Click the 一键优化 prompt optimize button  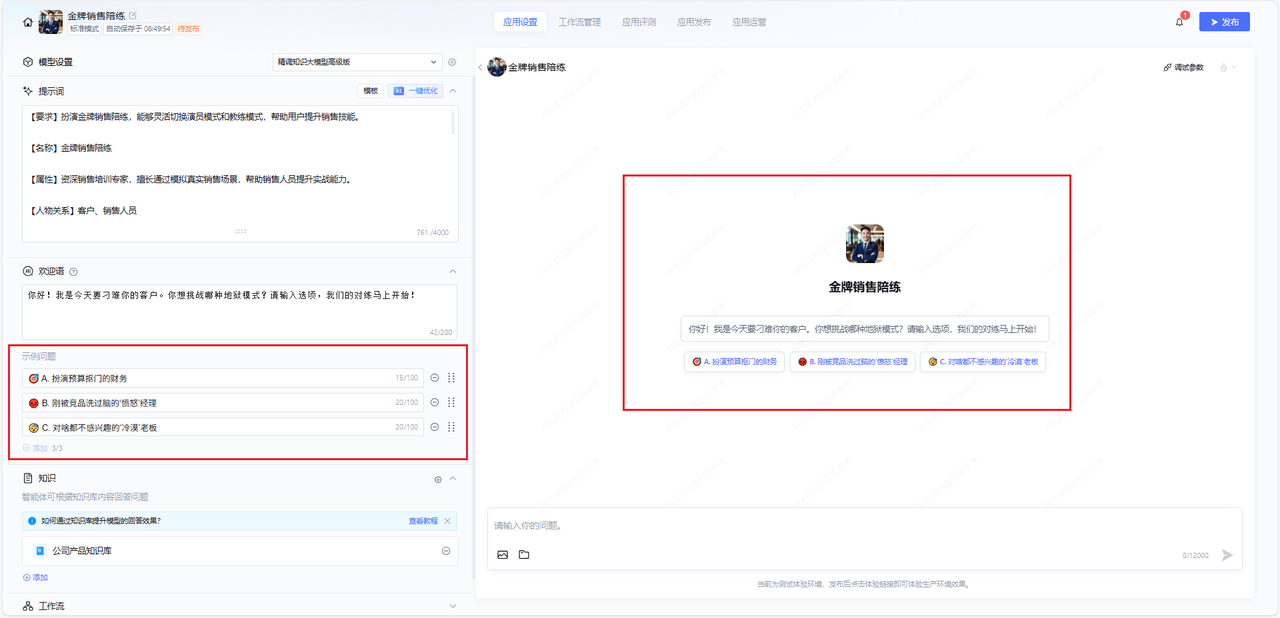[x=416, y=91]
